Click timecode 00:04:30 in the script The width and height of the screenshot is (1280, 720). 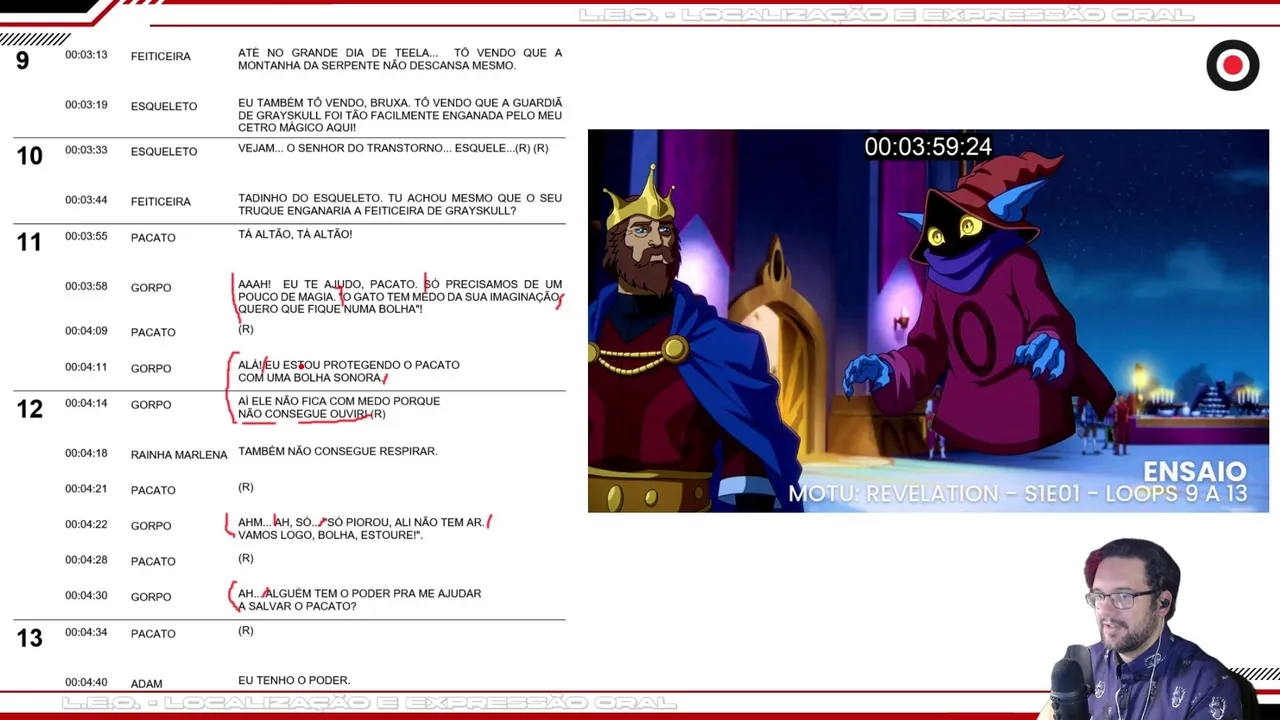86,596
